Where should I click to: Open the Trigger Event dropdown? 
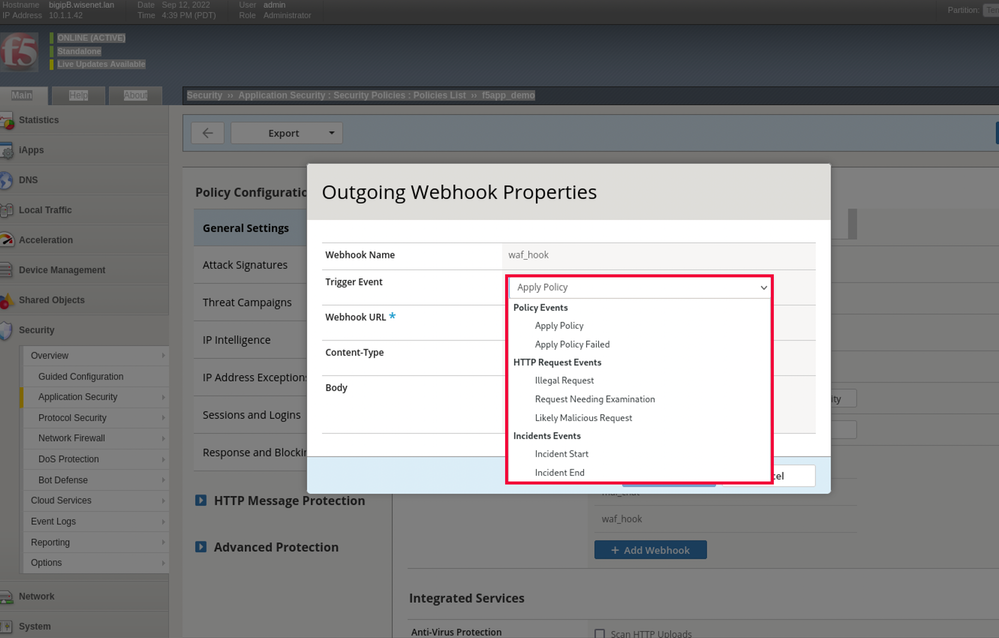[x=639, y=287]
